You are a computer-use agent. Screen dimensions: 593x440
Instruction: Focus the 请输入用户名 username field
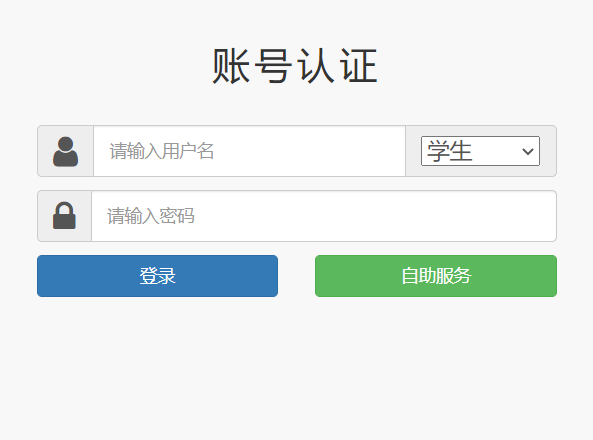click(x=250, y=151)
